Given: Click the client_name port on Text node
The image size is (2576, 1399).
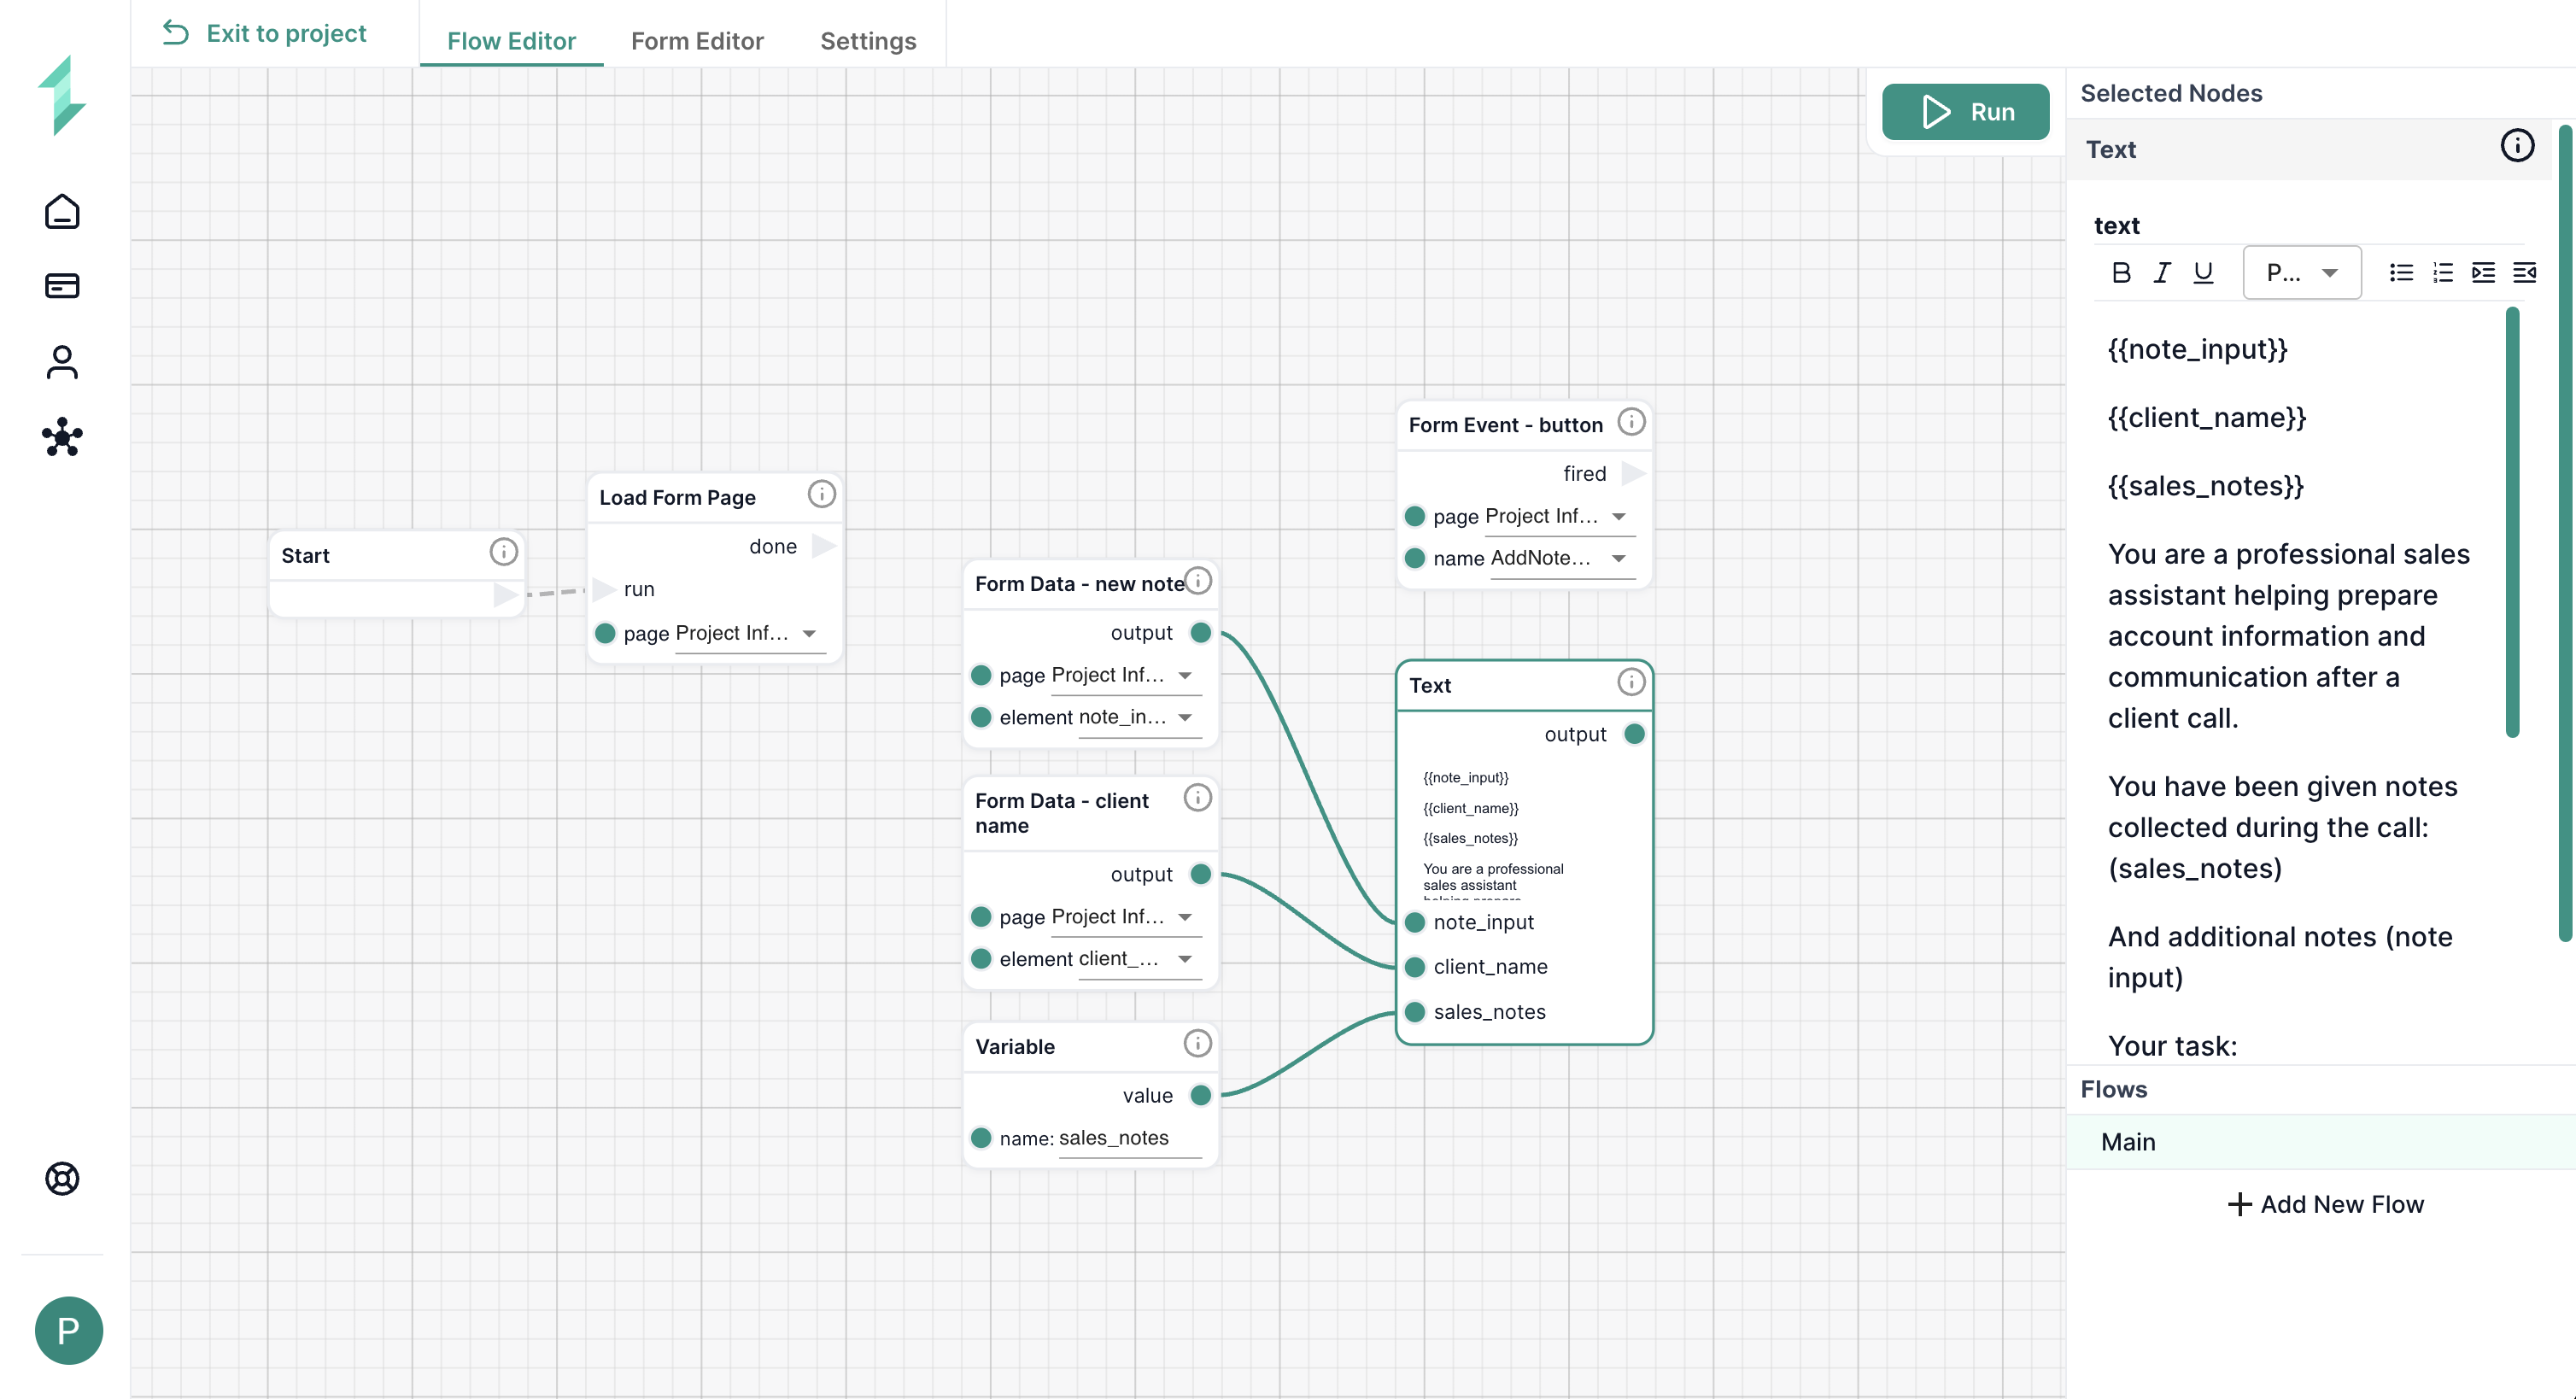Looking at the screenshot, I should point(1415,967).
